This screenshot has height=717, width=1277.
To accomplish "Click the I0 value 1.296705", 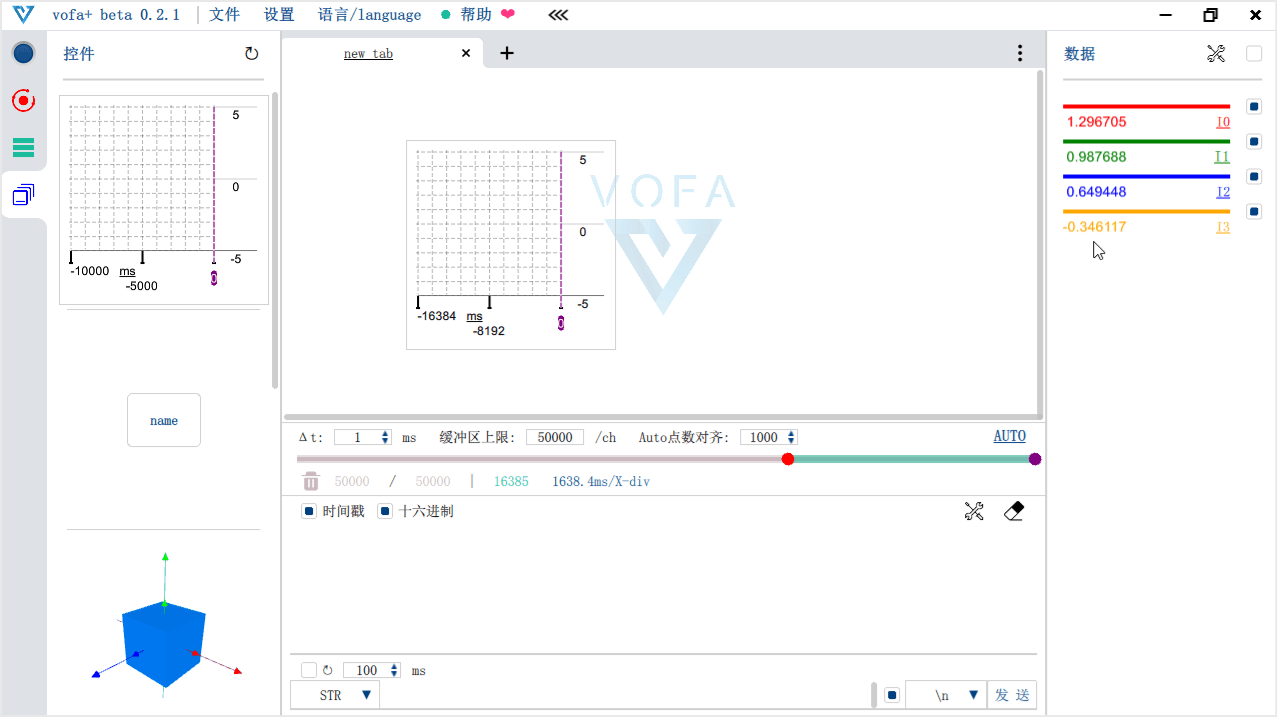I will point(1096,122).
